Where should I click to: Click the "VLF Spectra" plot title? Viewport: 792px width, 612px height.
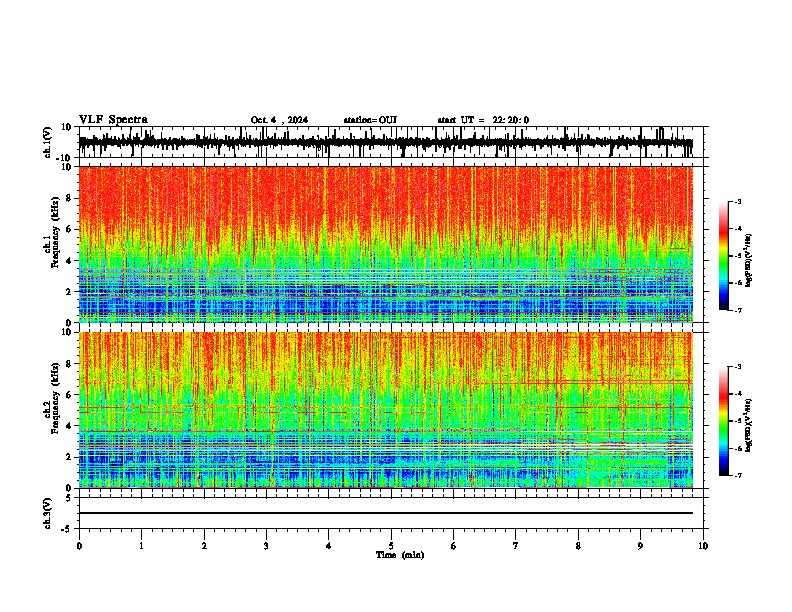click(x=113, y=120)
